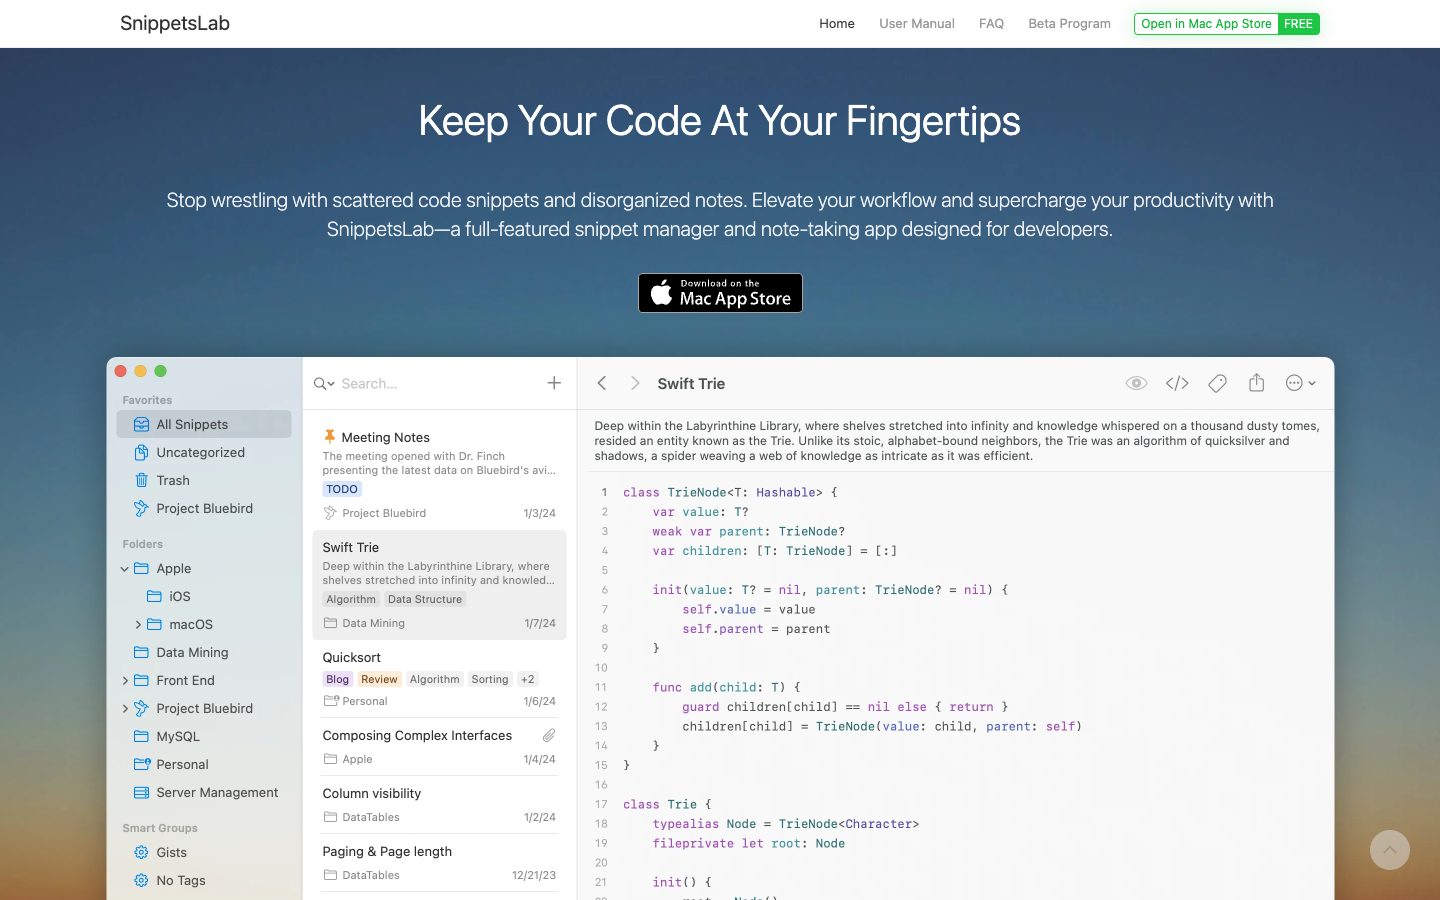Click the pin icon on Meeting Notes
Image resolution: width=1440 pixels, height=900 pixels.
point(329,436)
